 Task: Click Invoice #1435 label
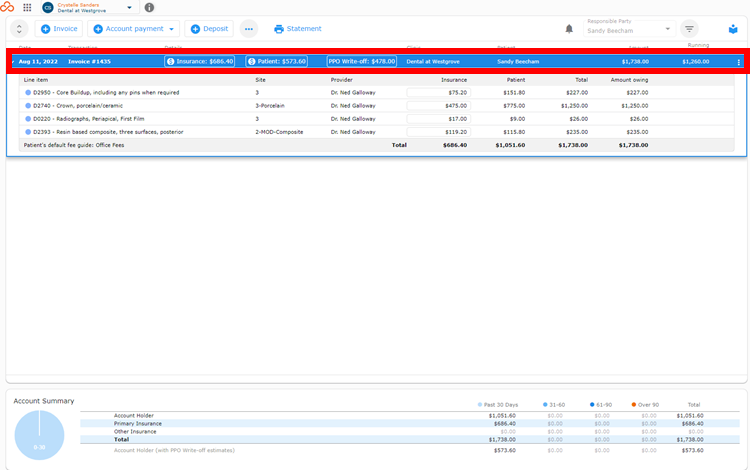tap(89, 62)
